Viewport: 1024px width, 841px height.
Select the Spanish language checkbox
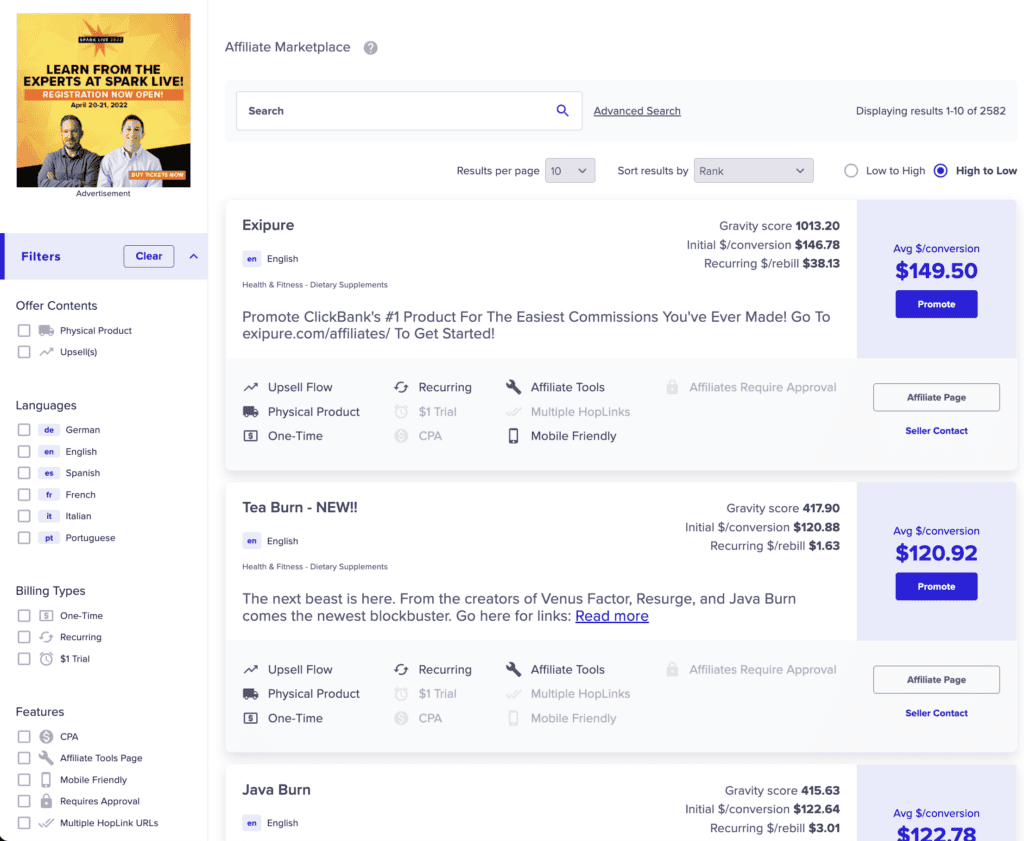[x=24, y=473]
